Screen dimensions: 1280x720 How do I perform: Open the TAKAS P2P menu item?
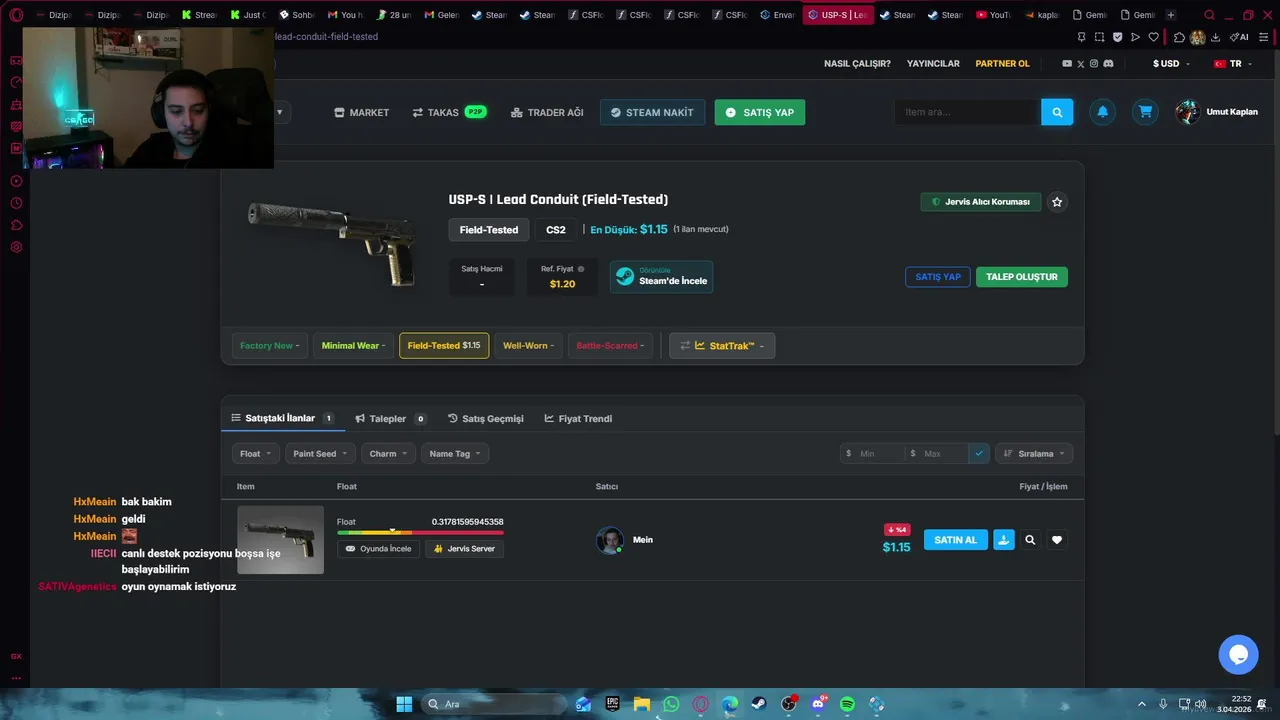click(x=449, y=112)
